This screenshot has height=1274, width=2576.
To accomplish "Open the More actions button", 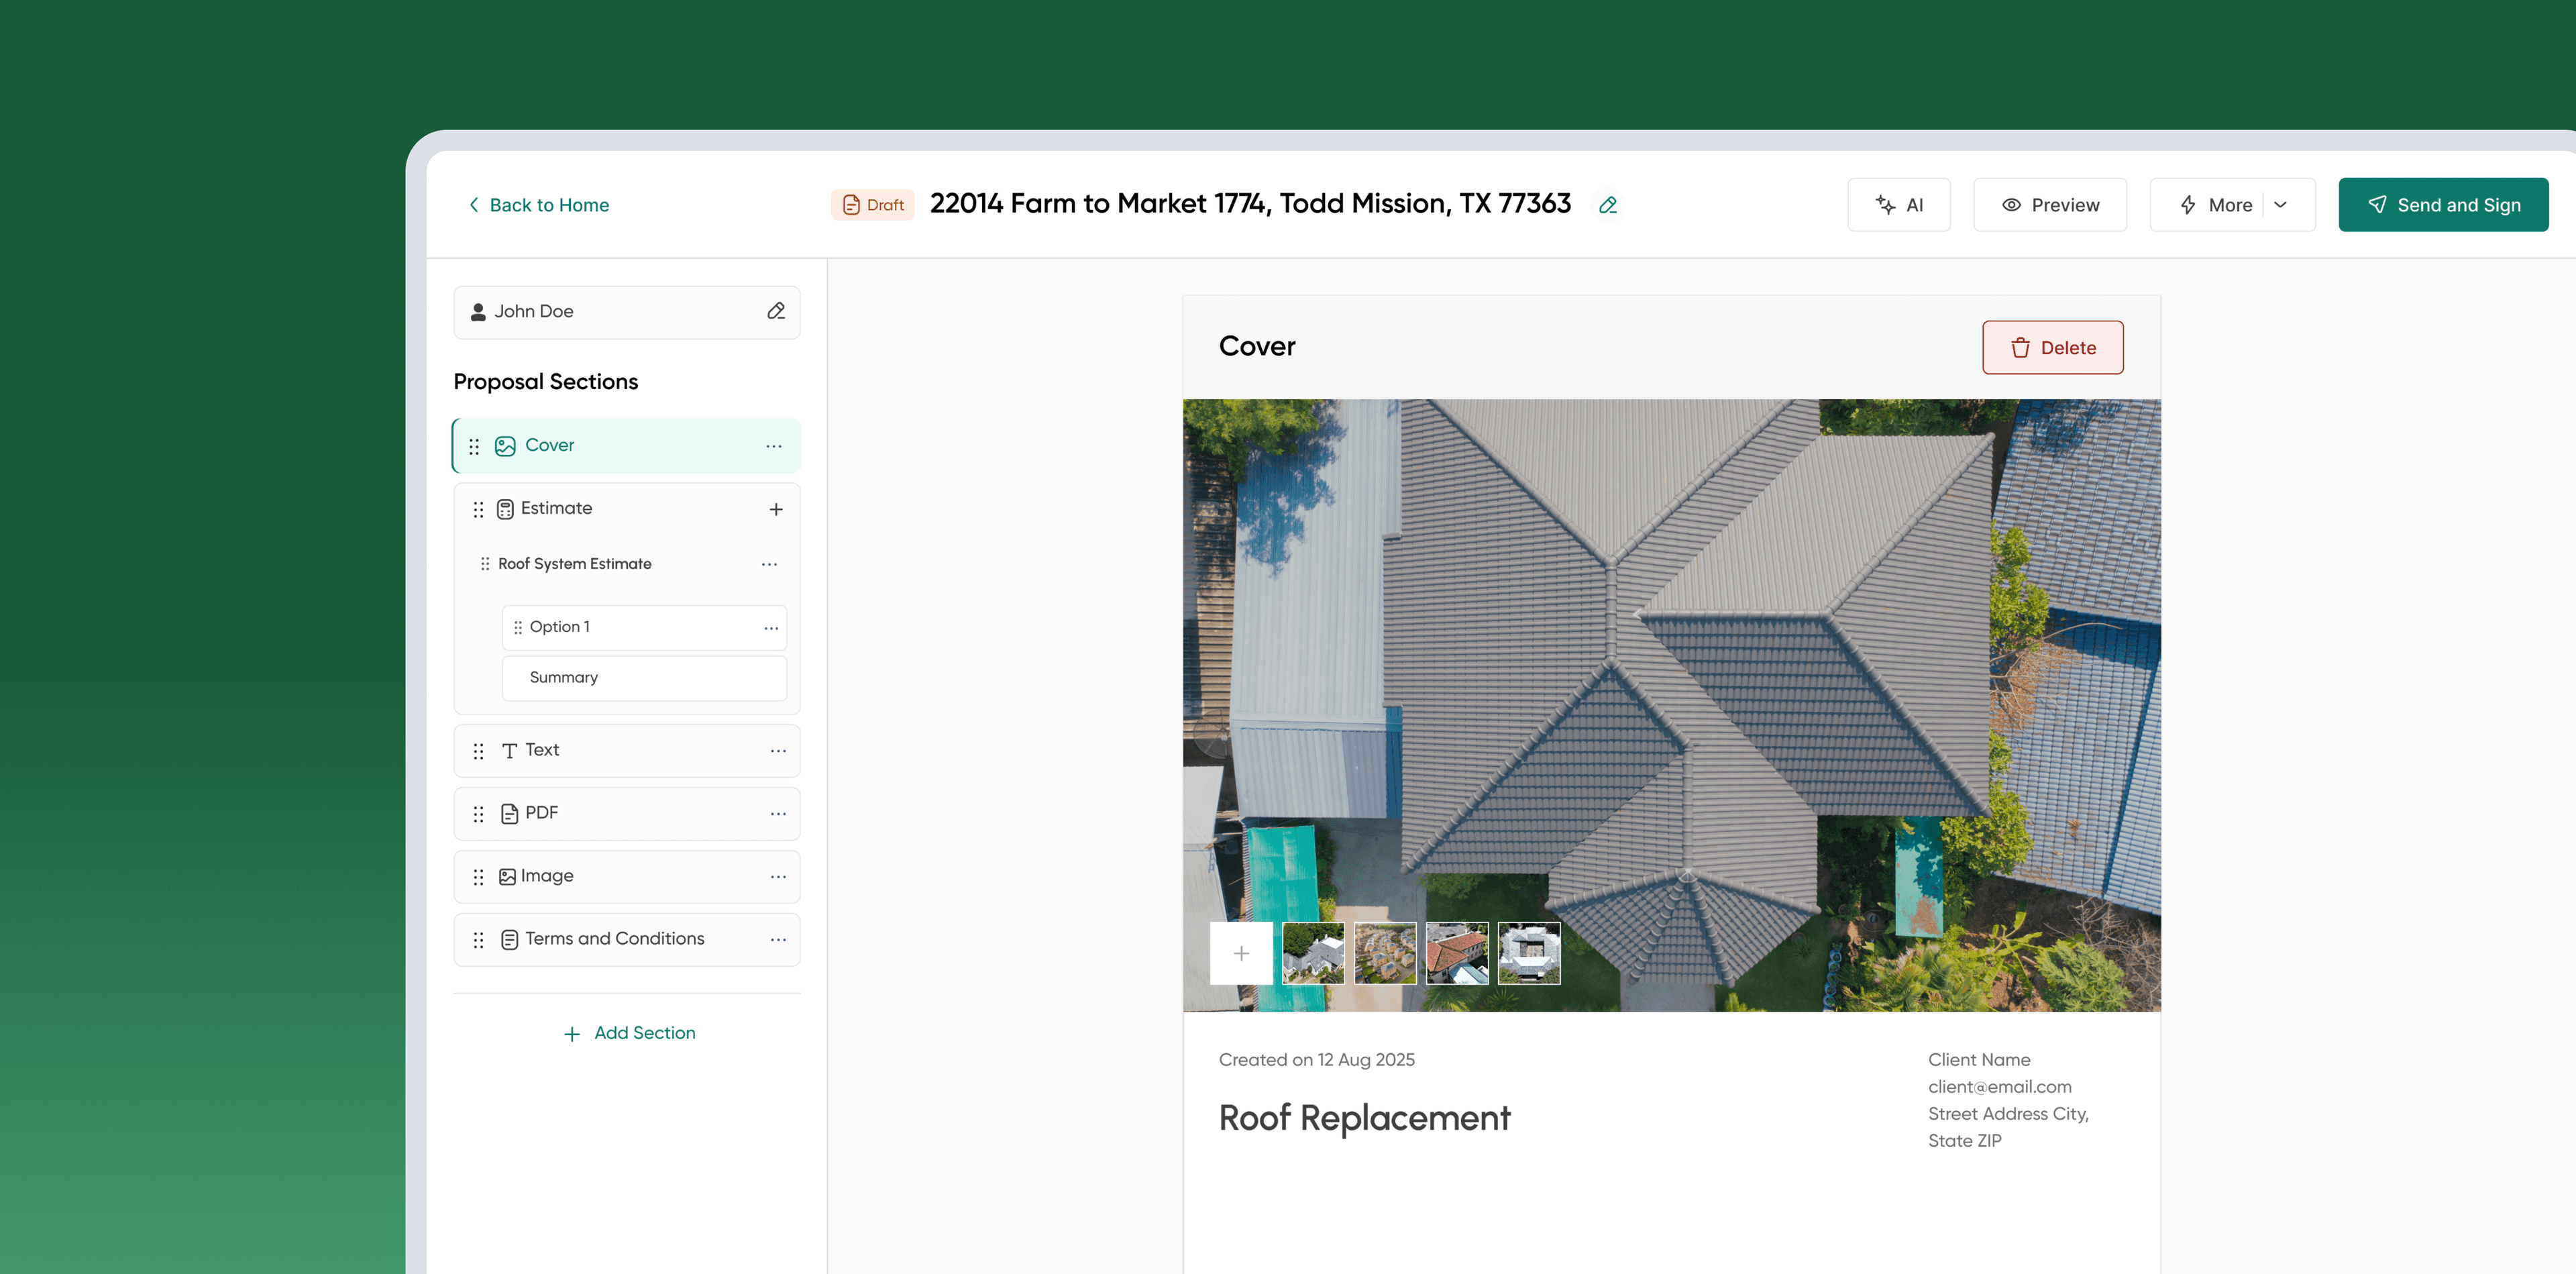I will [2232, 205].
